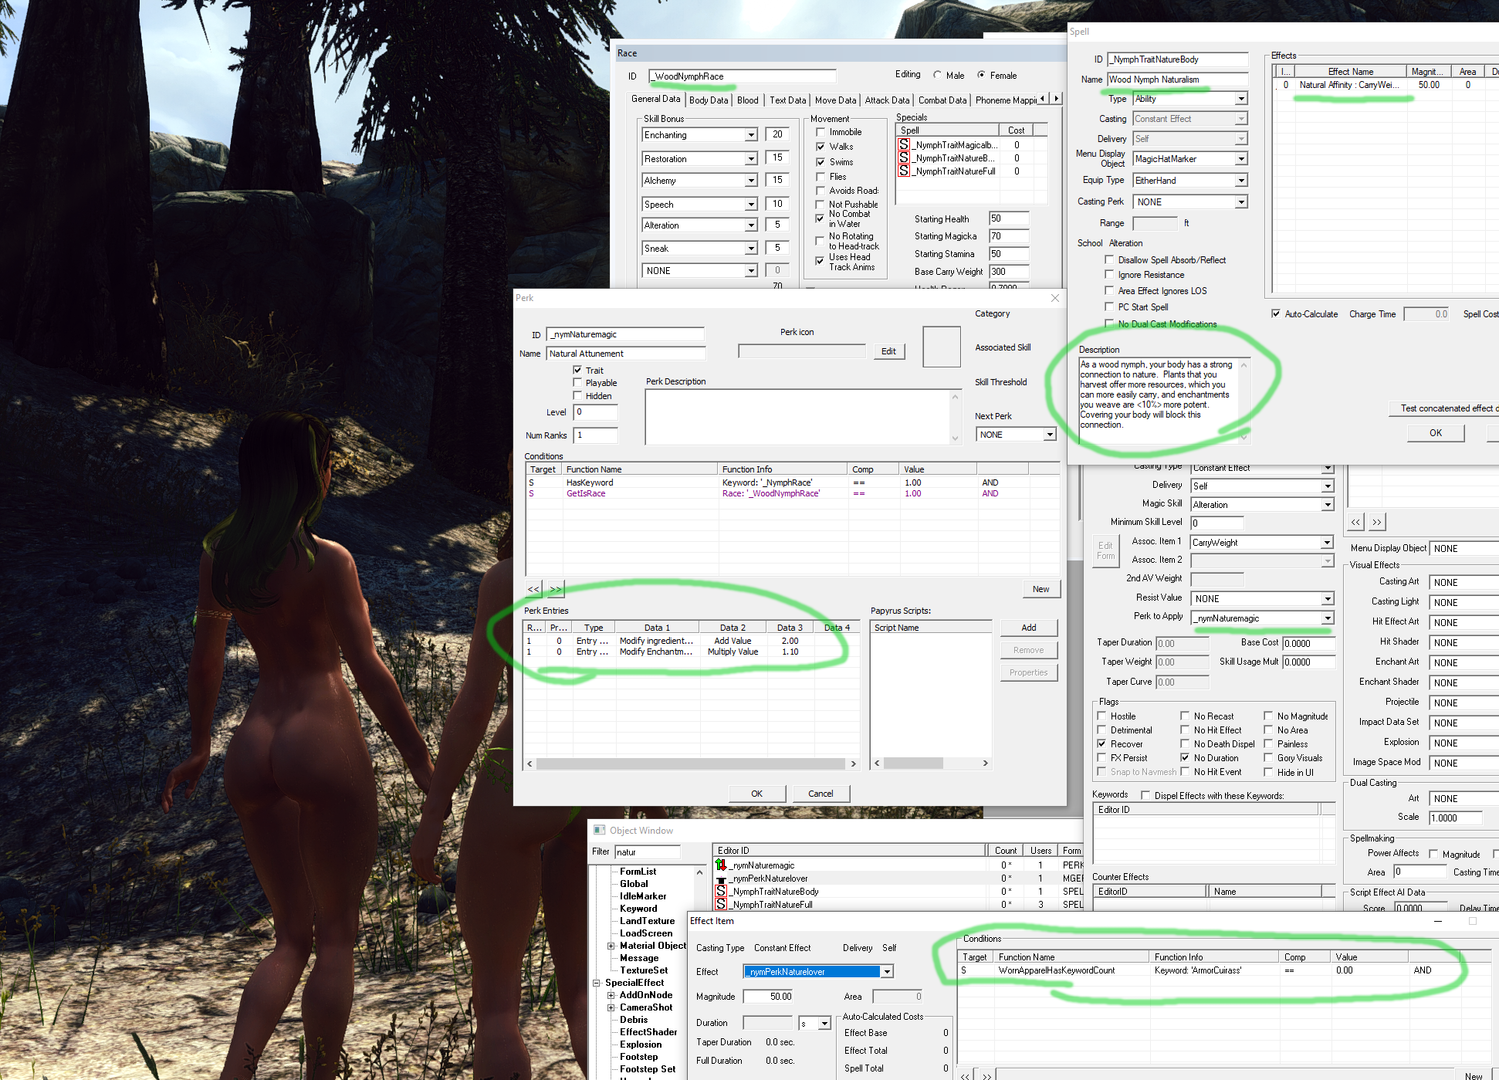
Task: Select the _NymphTraitMagicalb spell icon in Race Specials
Action: click(x=904, y=145)
